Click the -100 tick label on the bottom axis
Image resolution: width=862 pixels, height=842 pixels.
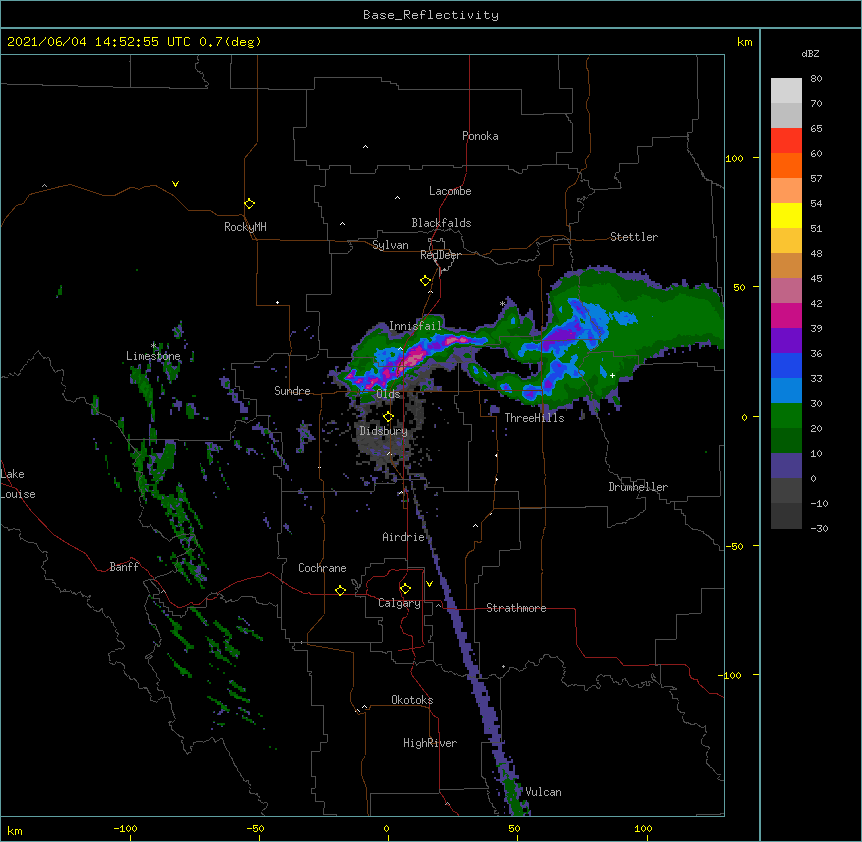coord(125,828)
